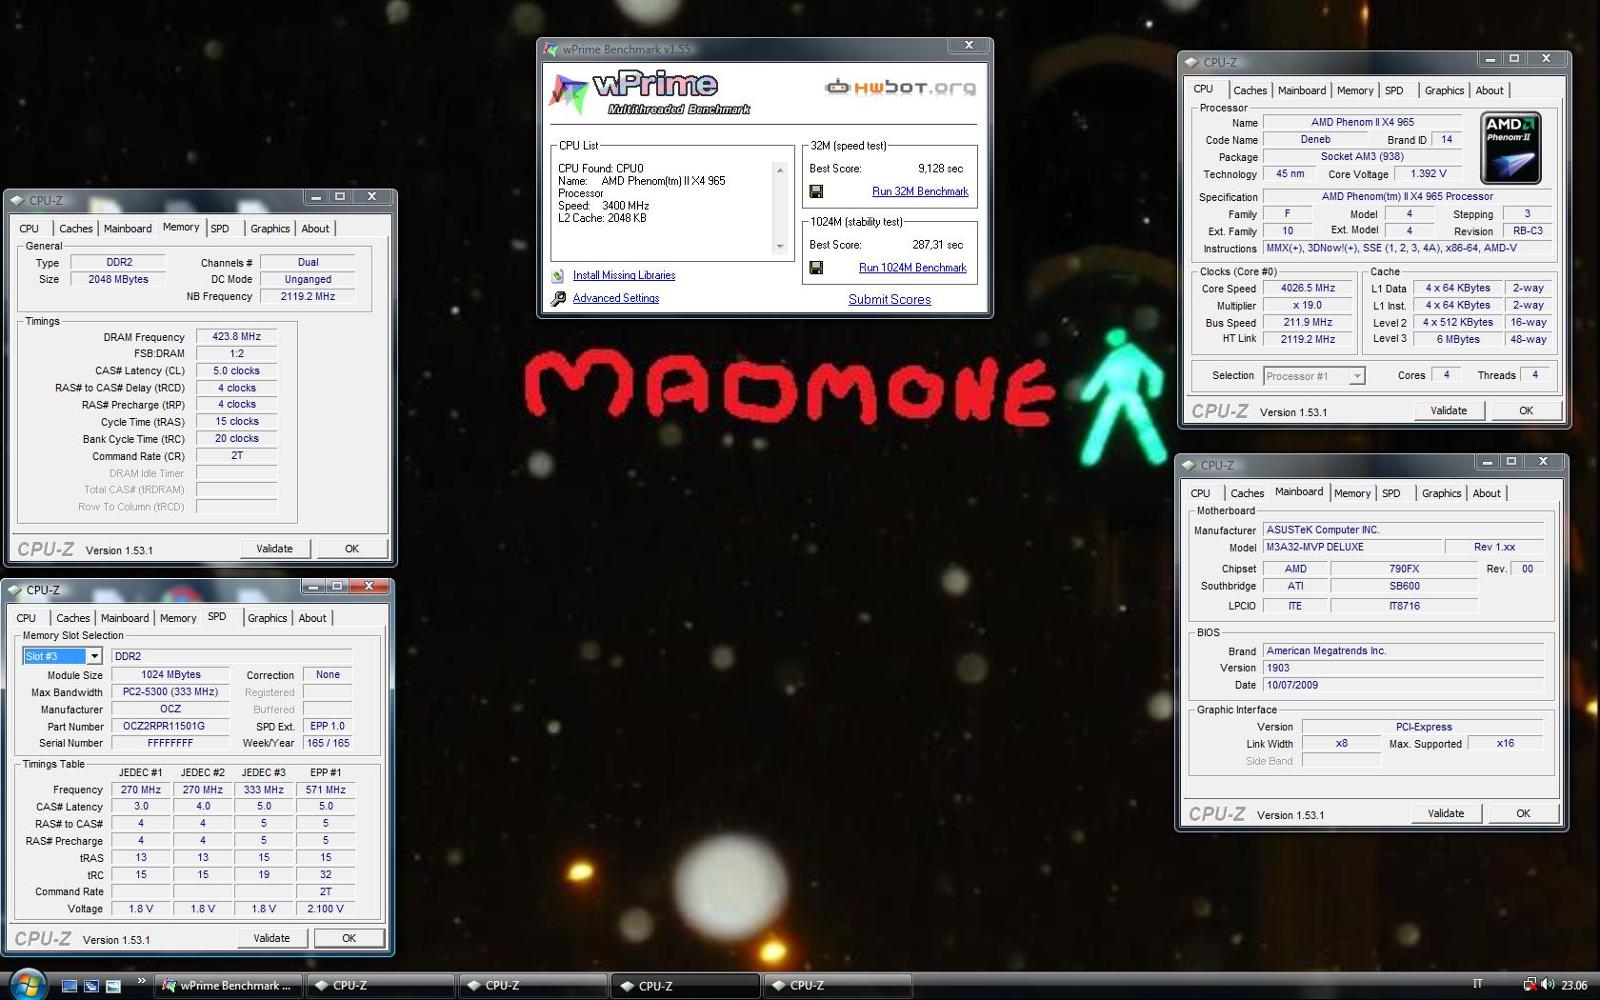Viewport: 1600px width, 1000px height.
Task: Click the Part Number field OCZ2RPR11501G
Action: pos(171,726)
